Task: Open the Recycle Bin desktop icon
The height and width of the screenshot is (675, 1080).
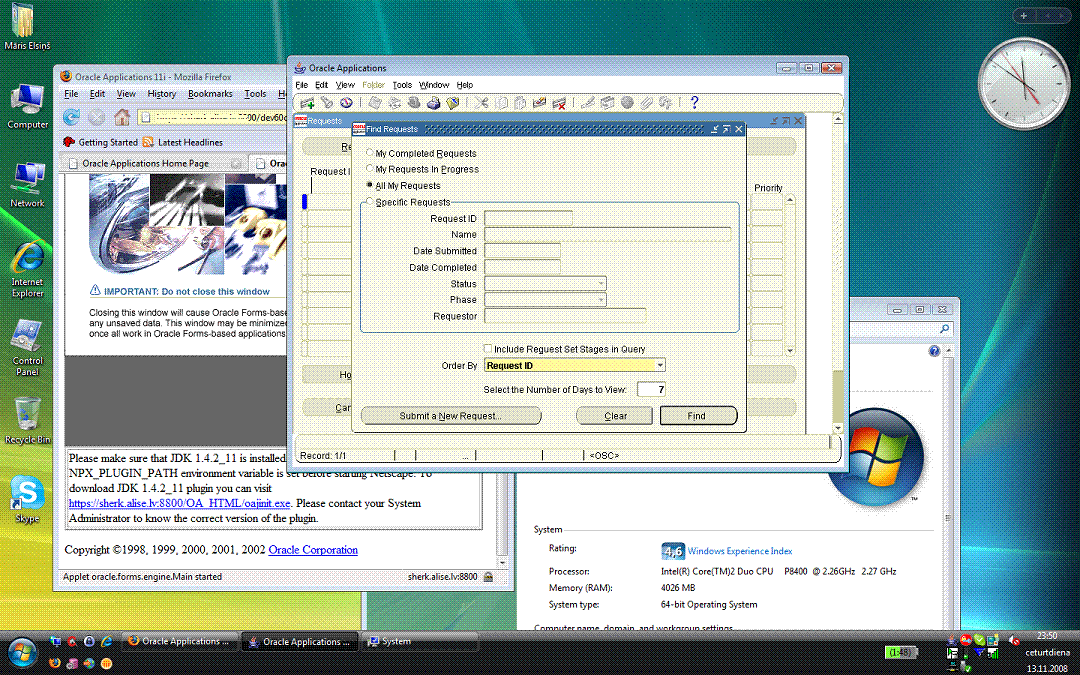Action: [x=28, y=420]
